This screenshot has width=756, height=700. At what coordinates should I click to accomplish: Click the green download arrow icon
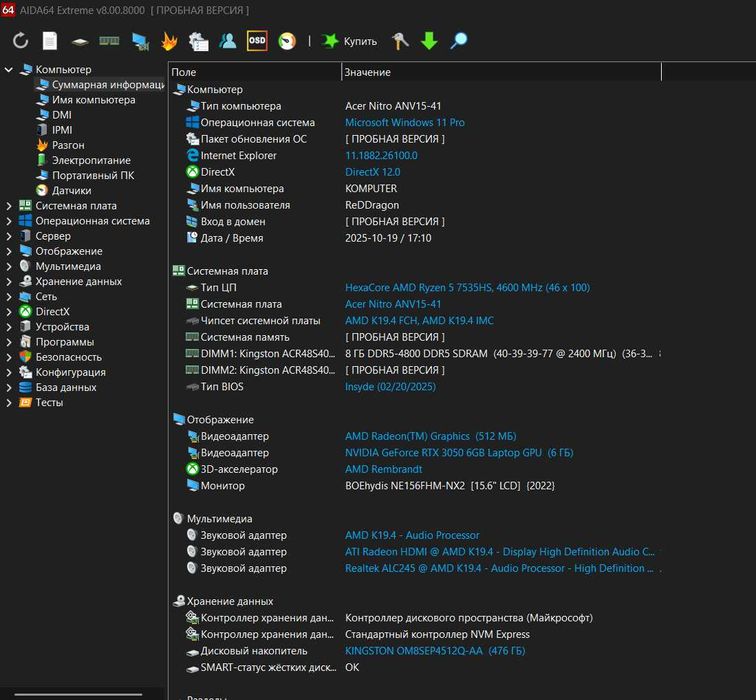[429, 41]
